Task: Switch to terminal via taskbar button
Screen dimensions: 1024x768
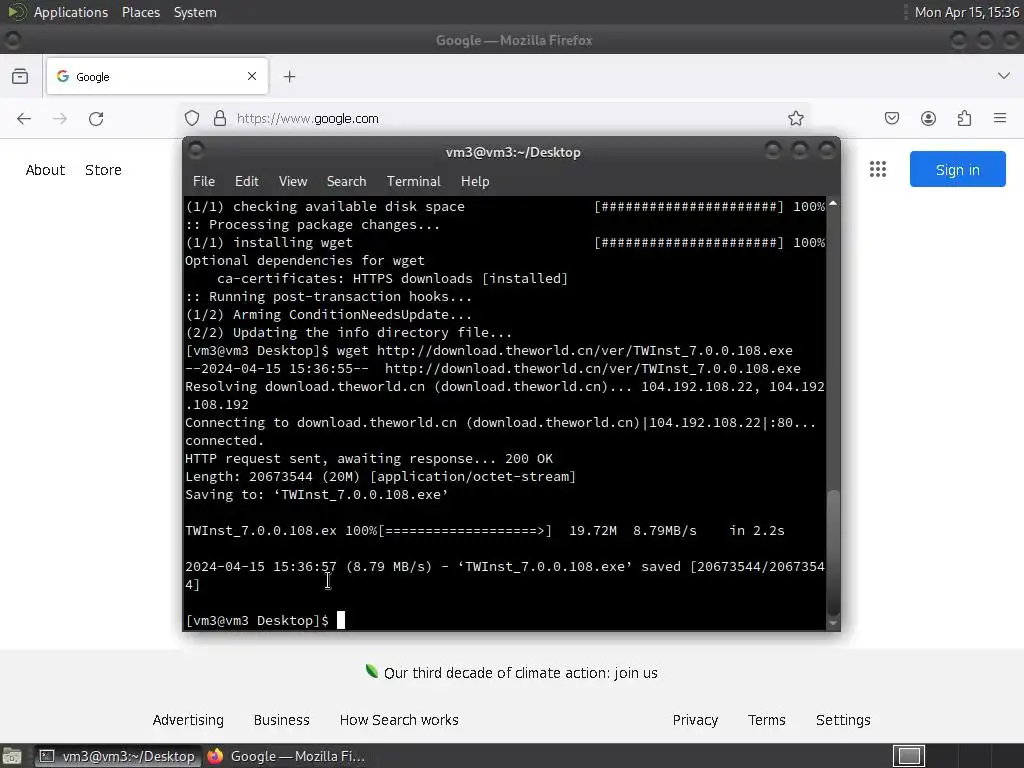Action: tap(118, 756)
